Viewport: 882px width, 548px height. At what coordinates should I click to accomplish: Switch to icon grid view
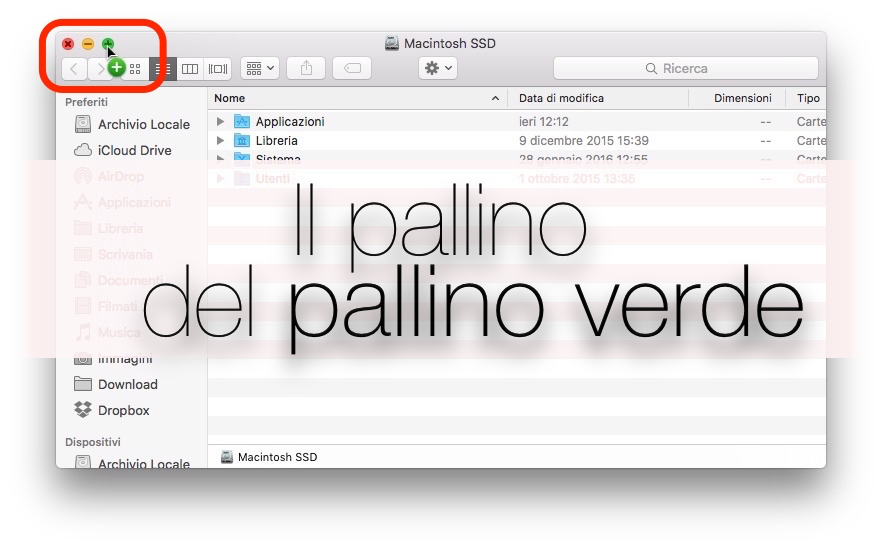[135, 69]
